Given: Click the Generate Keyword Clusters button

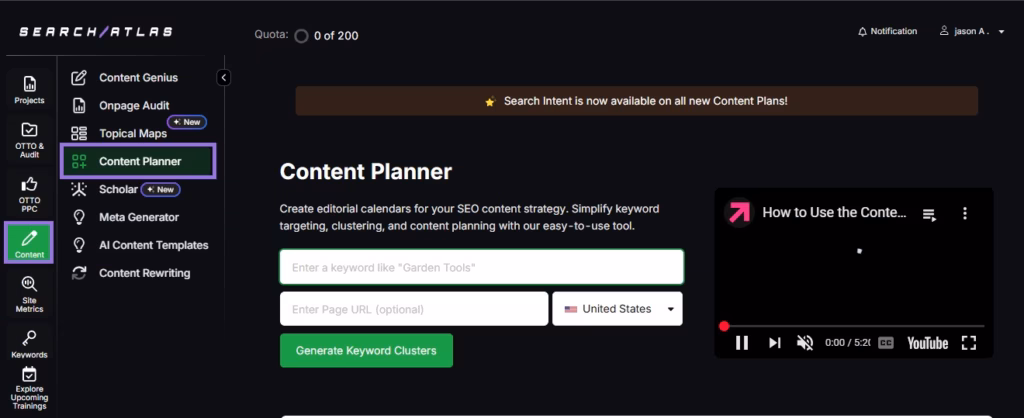Looking at the screenshot, I should (366, 350).
